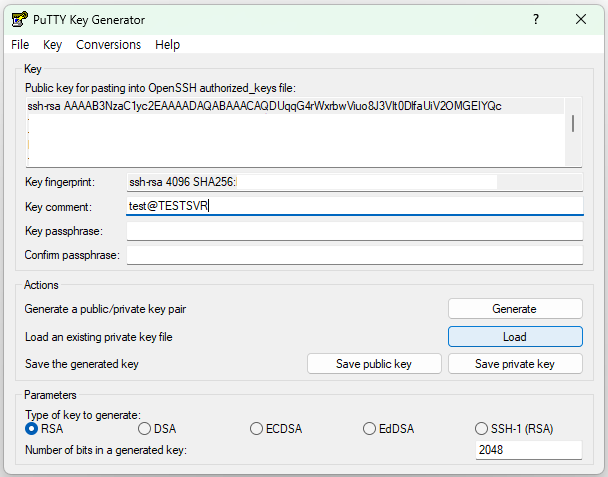
Task: Click the Load button
Action: click(515, 337)
